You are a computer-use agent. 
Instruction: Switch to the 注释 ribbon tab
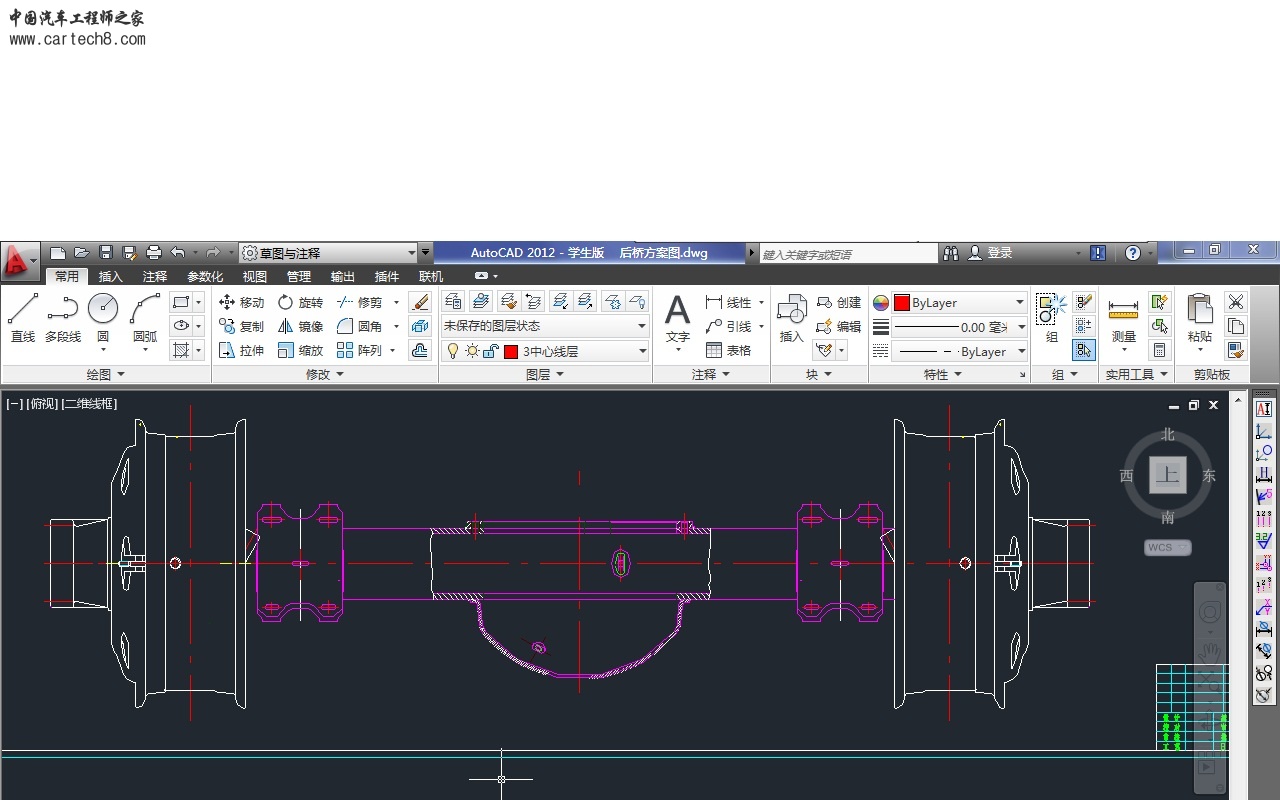(x=155, y=277)
